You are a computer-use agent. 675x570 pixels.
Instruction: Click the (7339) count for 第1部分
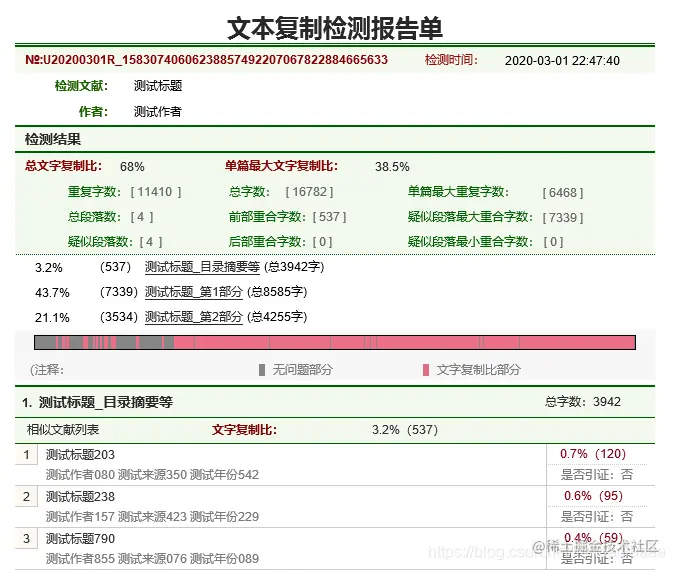coord(119,292)
